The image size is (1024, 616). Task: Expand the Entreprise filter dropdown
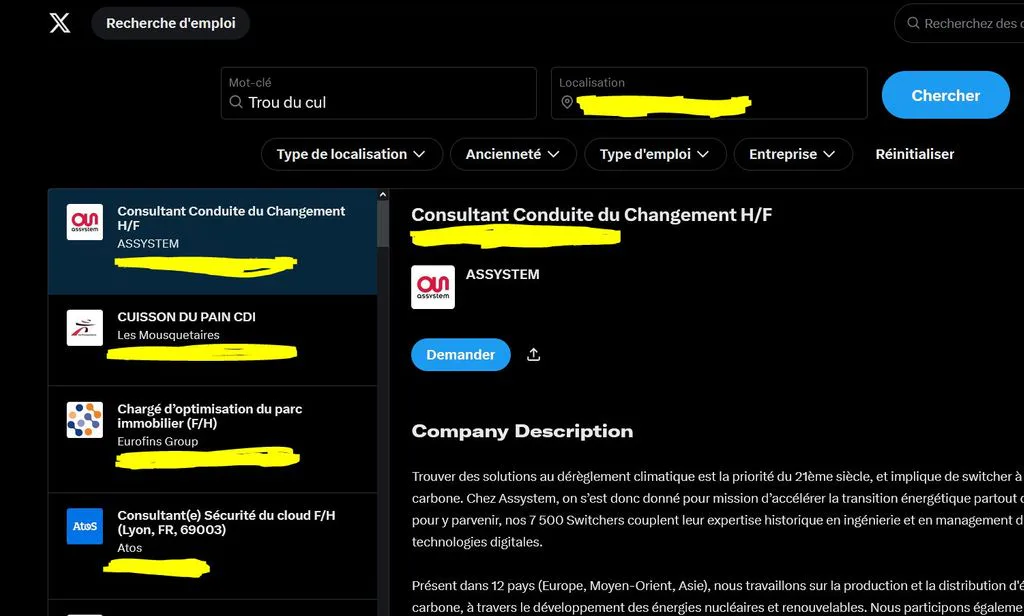pos(793,154)
